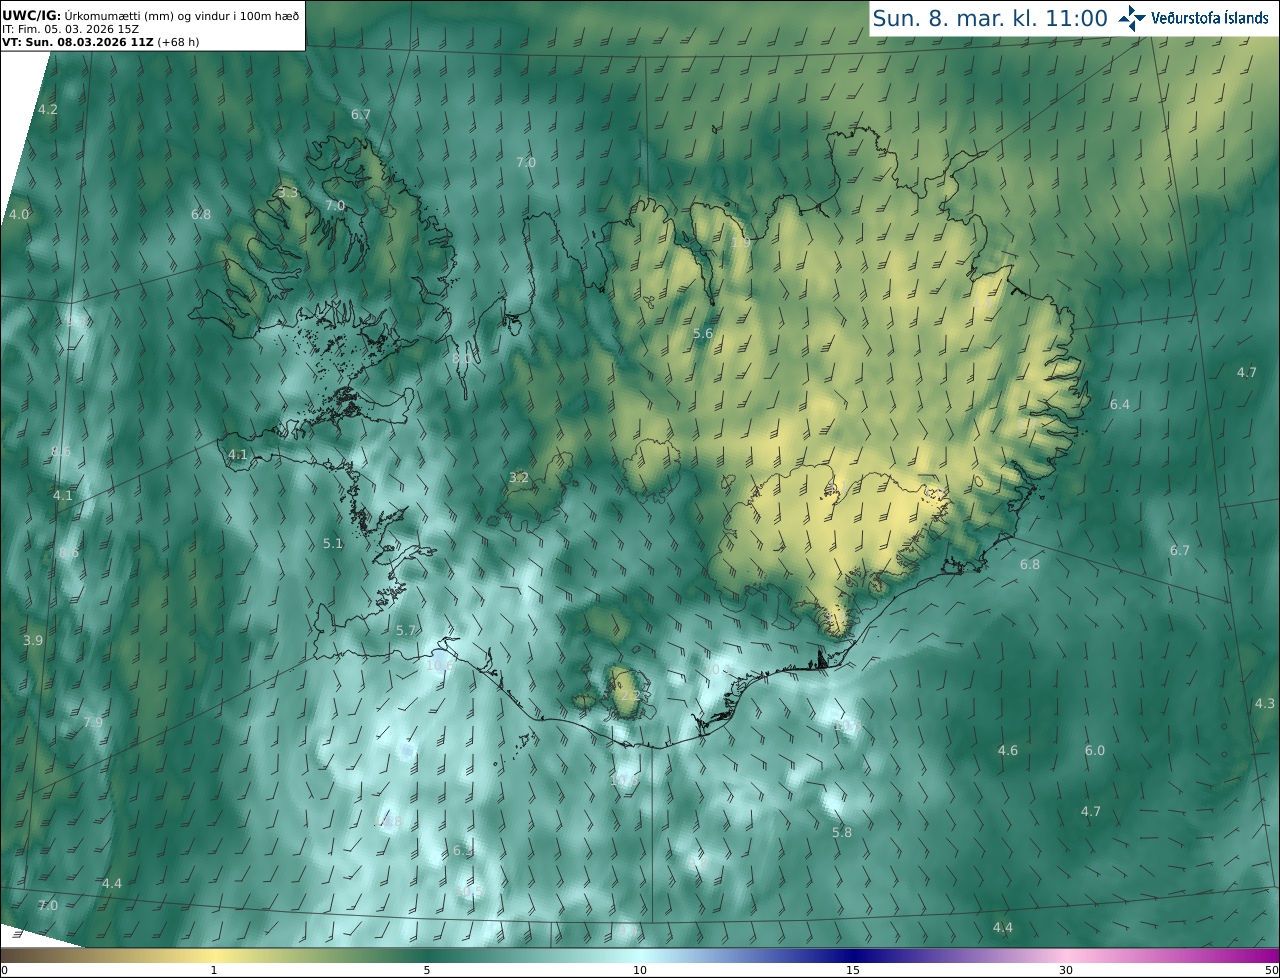Image resolution: width=1280 pixels, height=978 pixels.
Task: Click the '5.8' value south of Iceland
Action: point(842,832)
